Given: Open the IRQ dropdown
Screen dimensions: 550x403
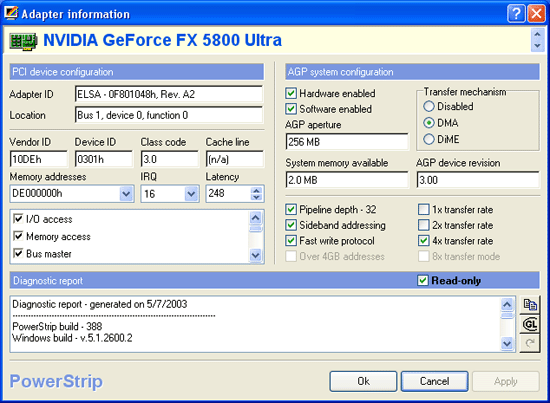Looking at the screenshot, I should pos(191,194).
